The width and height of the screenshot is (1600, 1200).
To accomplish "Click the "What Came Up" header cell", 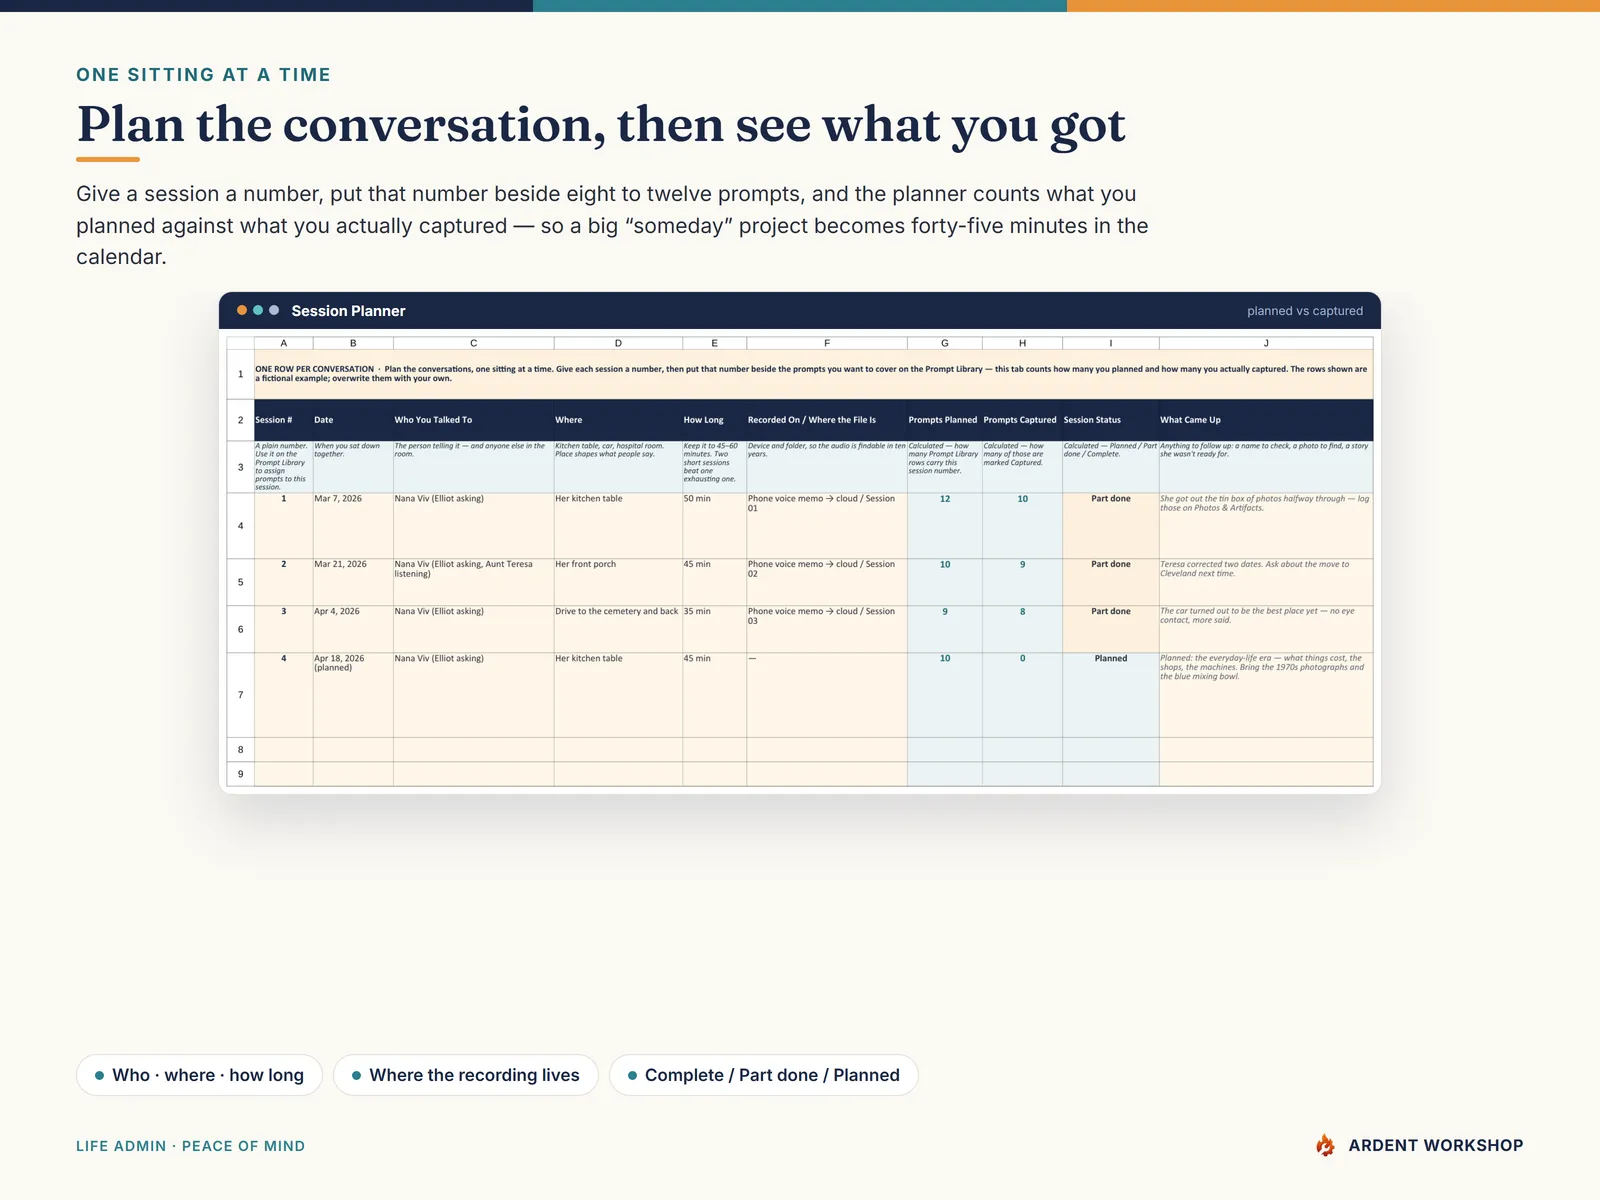I will pos(1266,420).
